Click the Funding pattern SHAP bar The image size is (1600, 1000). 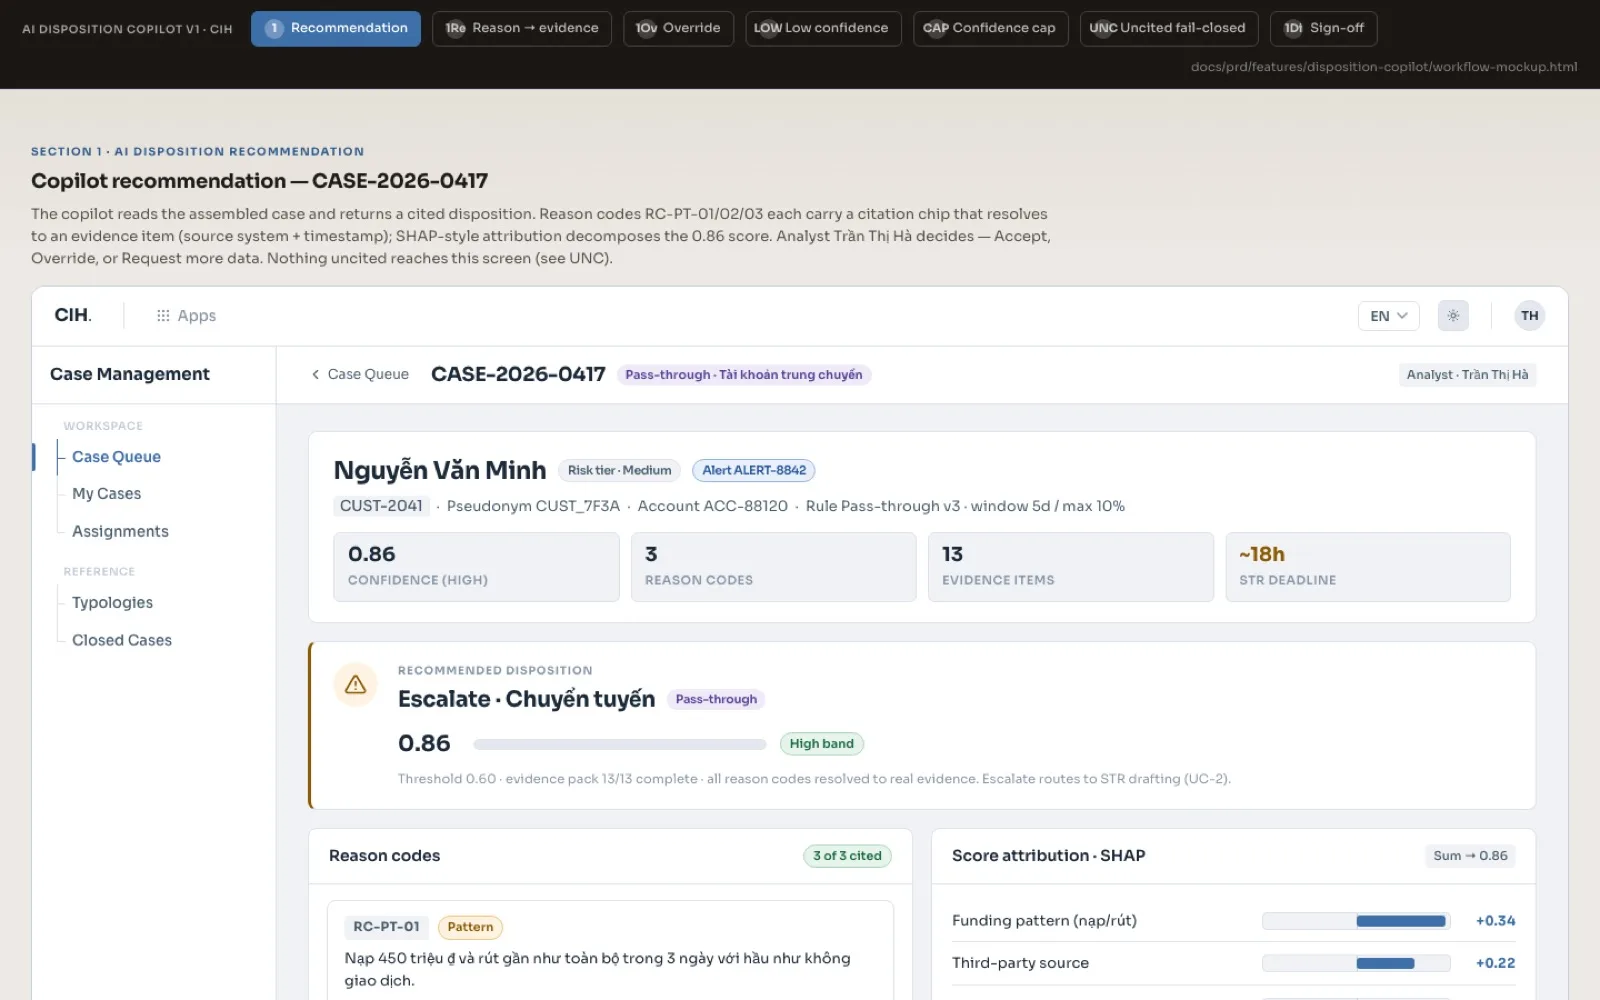(x=1356, y=921)
